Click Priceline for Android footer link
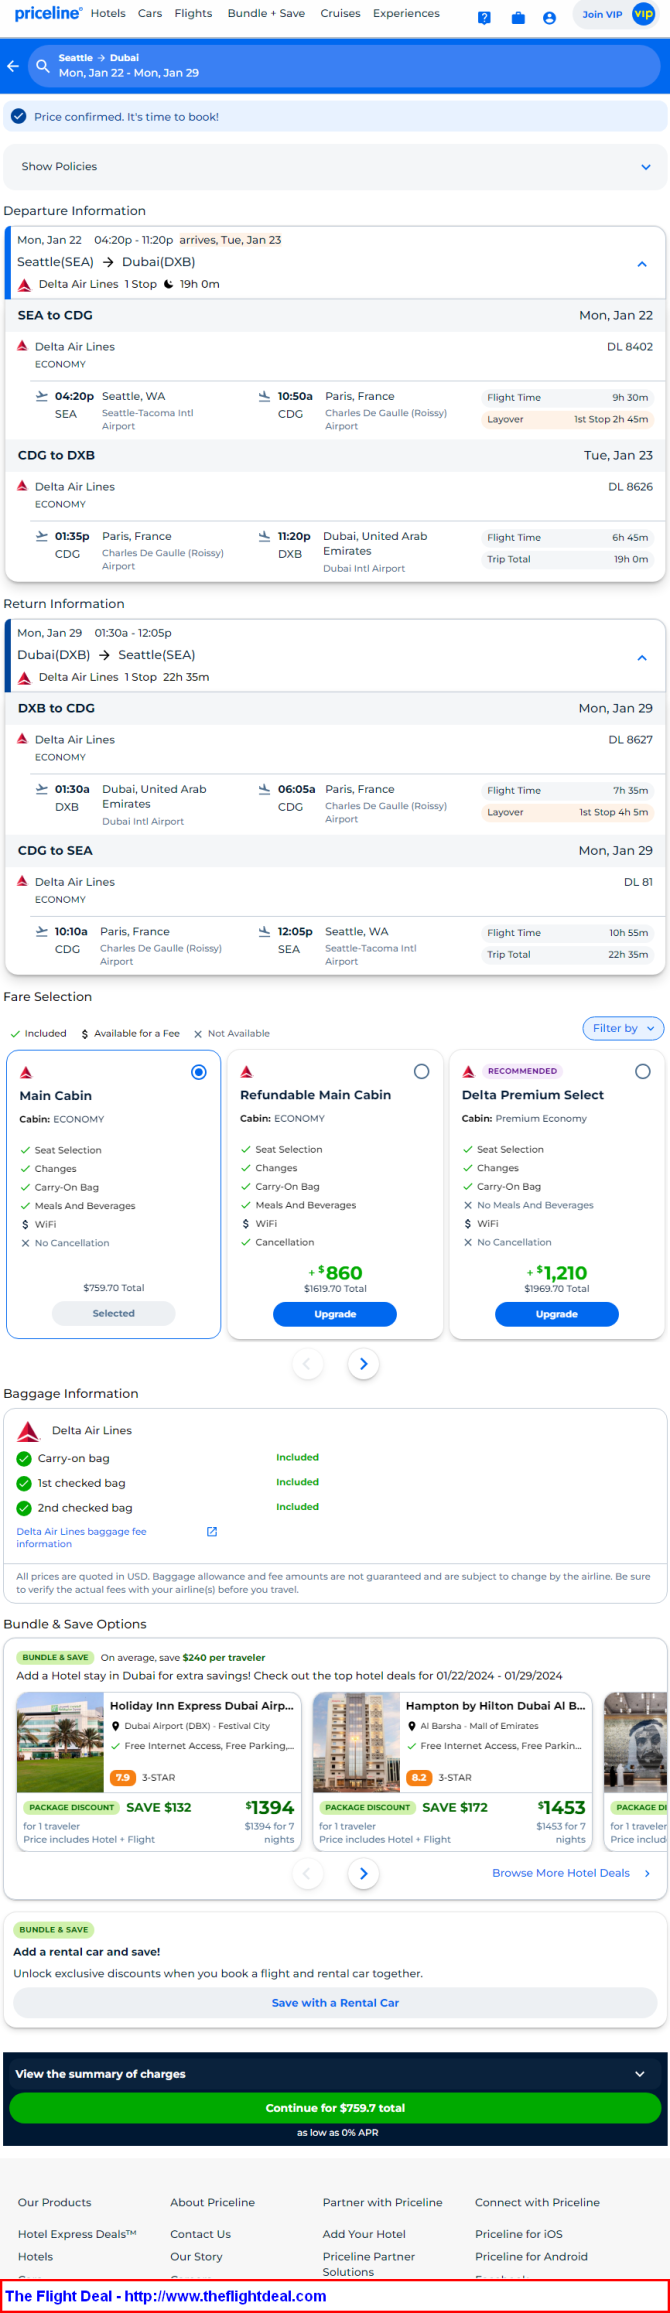 click(531, 2258)
